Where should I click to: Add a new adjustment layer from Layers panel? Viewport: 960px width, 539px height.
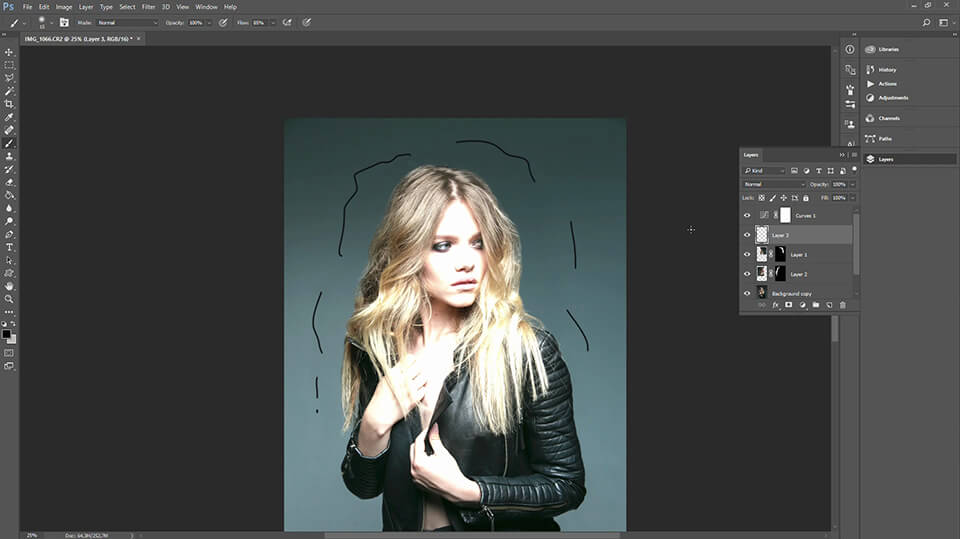tap(802, 305)
